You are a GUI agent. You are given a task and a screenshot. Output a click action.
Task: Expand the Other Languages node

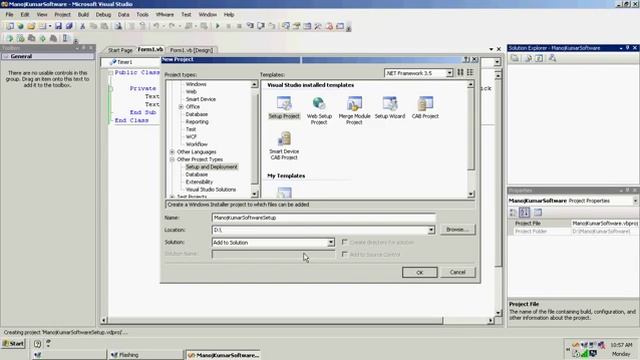tap(172, 152)
